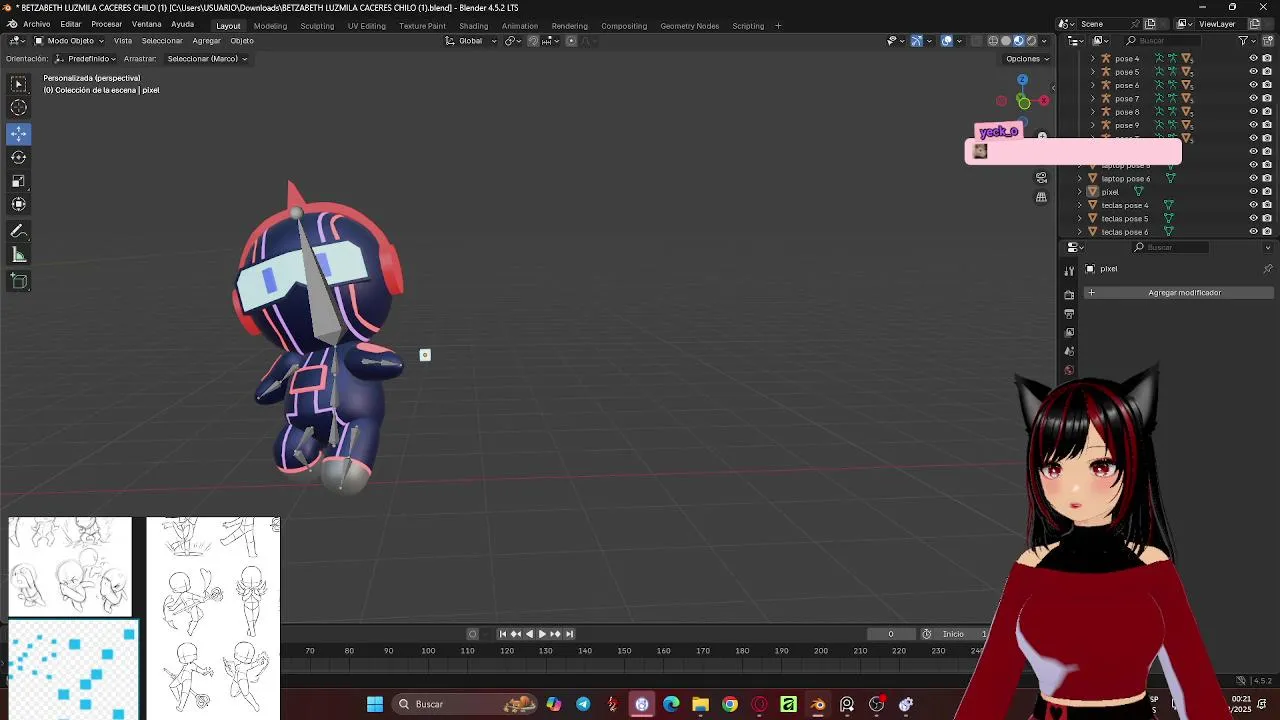Toggle snapping magnet in header
Image resolution: width=1280 pixels, height=720 pixels.
(x=533, y=41)
